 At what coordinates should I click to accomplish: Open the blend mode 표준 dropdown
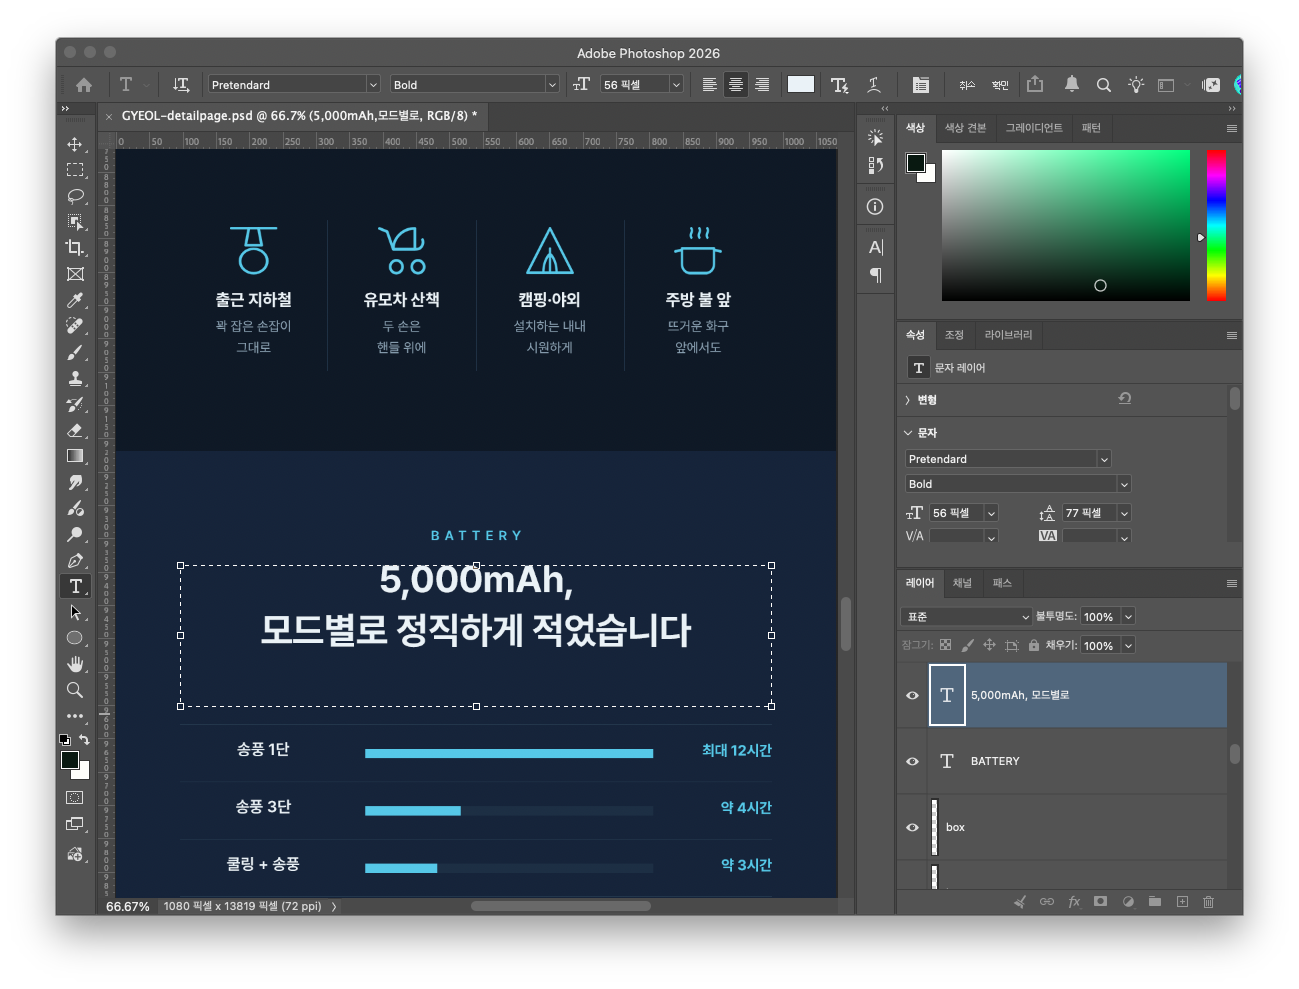coord(966,617)
